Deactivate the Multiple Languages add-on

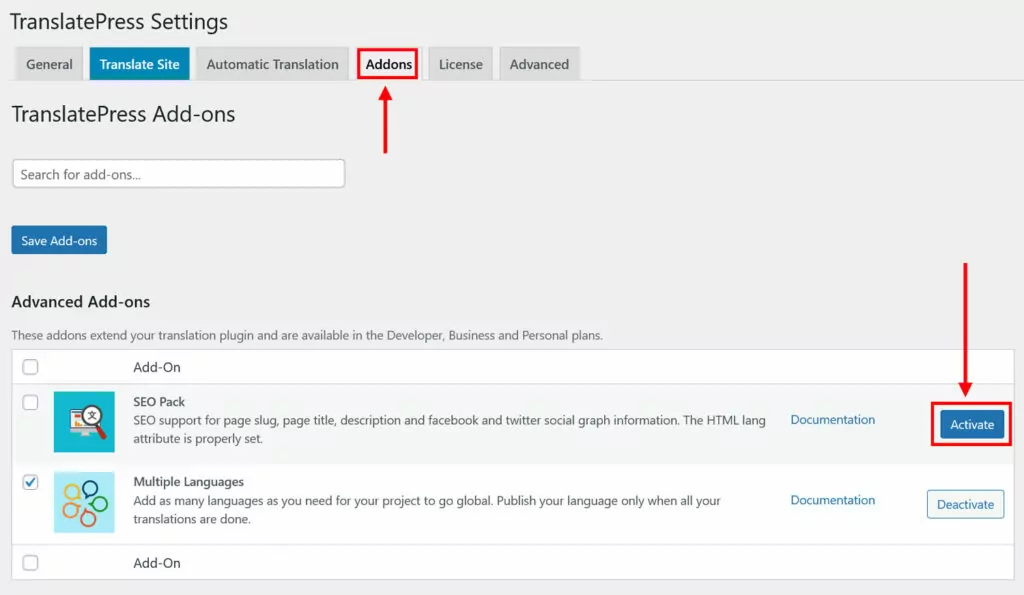pos(965,504)
